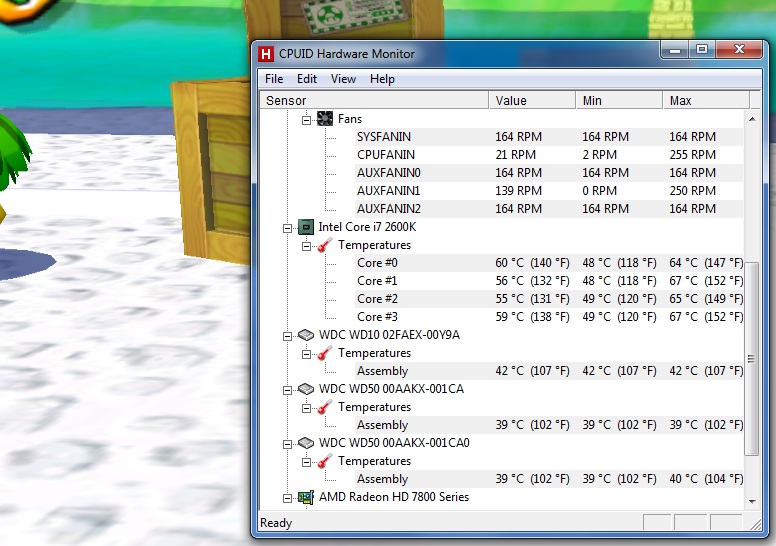This screenshot has width=776, height=546.
Task: Open the File menu
Action: coord(274,79)
